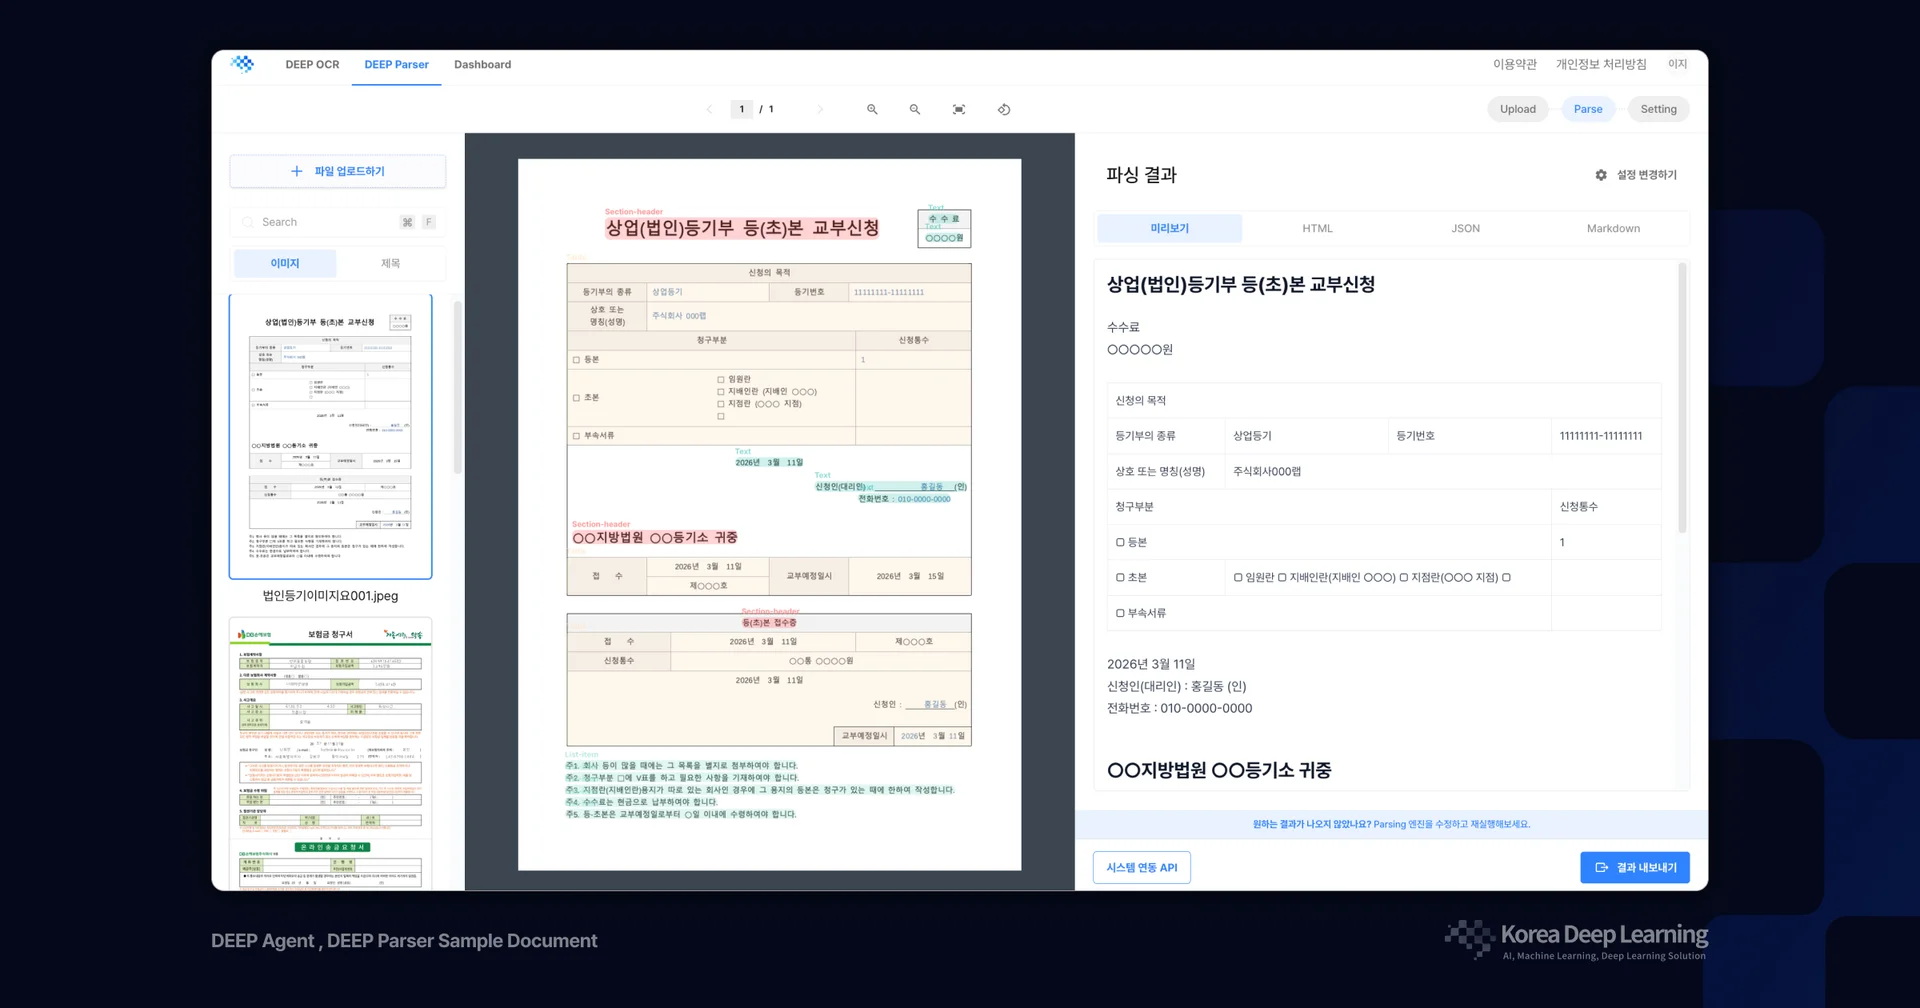Viewport: 1920px width, 1008px height.
Task: Fit the document to the screen
Action: 958,109
